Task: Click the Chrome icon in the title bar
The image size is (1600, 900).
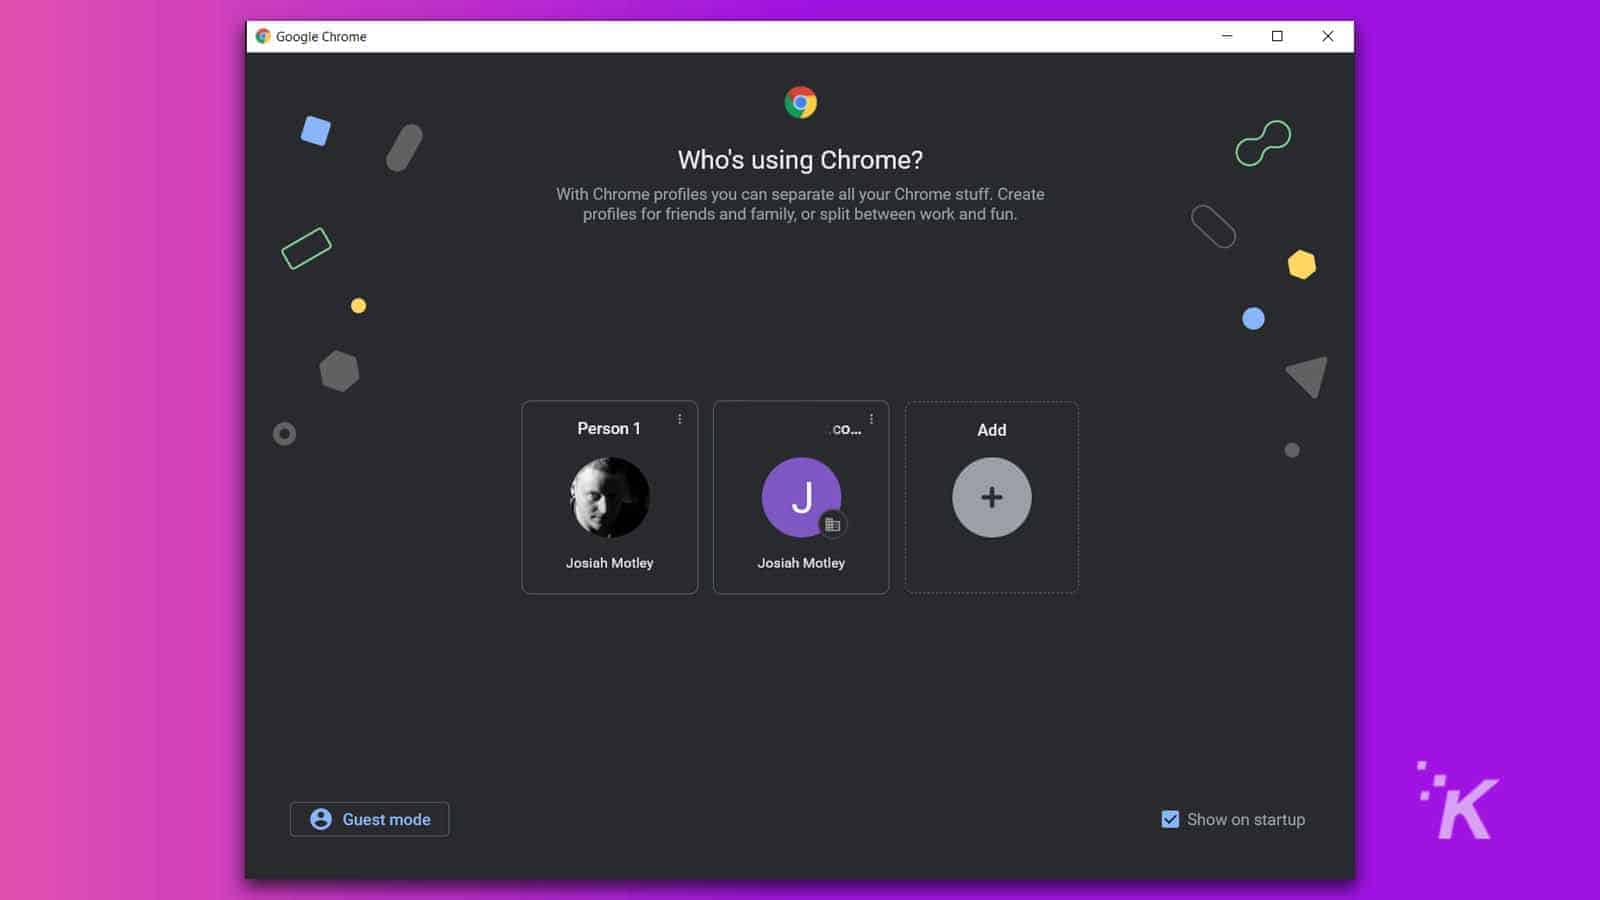Action: click(262, 36)
